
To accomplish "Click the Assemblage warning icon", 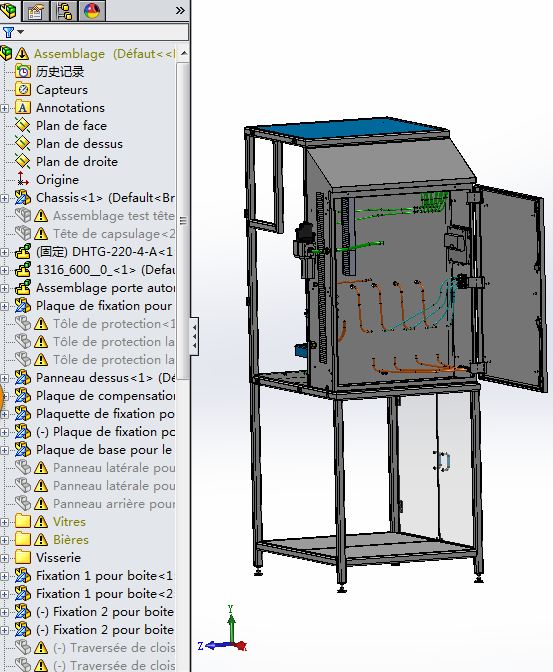I will click(22, 54).
